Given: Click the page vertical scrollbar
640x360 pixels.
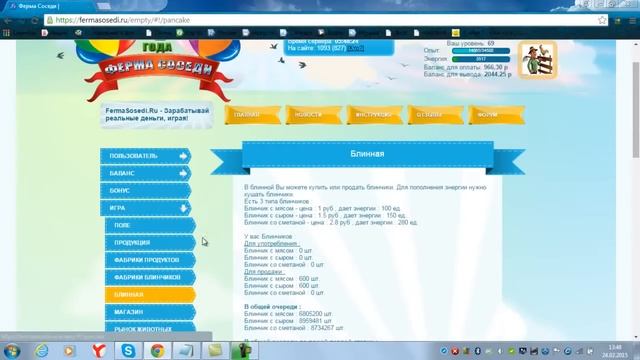Looking at the screenshot, I should coord(636,110).
